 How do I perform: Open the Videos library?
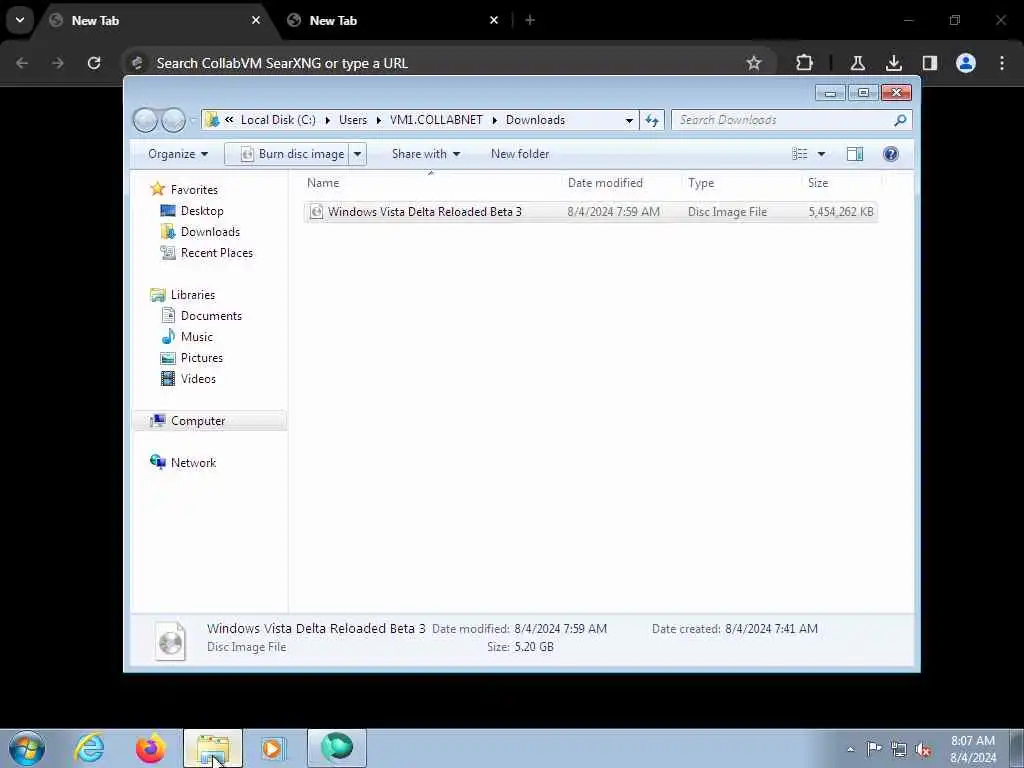[198, 379]
